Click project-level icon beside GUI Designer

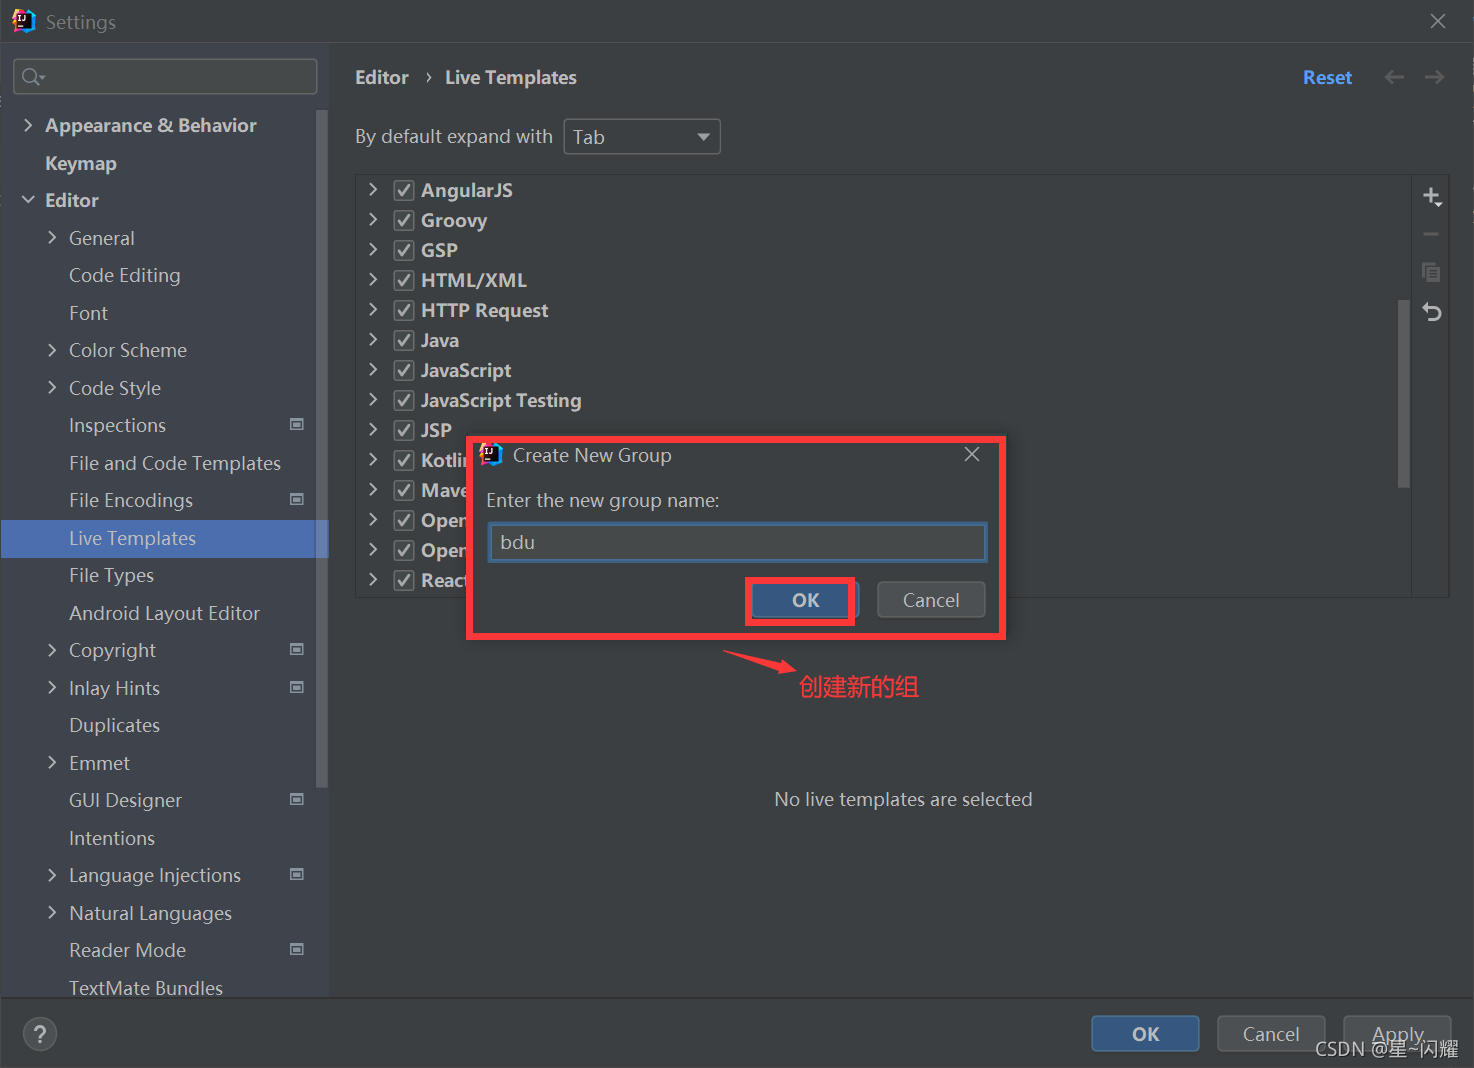tap(297, 799)
